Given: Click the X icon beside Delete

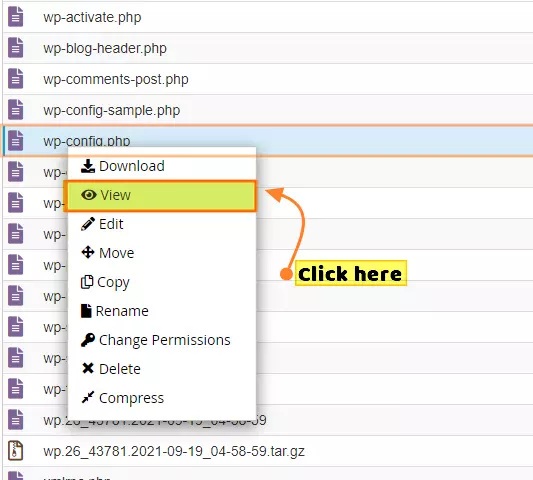Looking at the screenshot, I should [x=88, y=368].
